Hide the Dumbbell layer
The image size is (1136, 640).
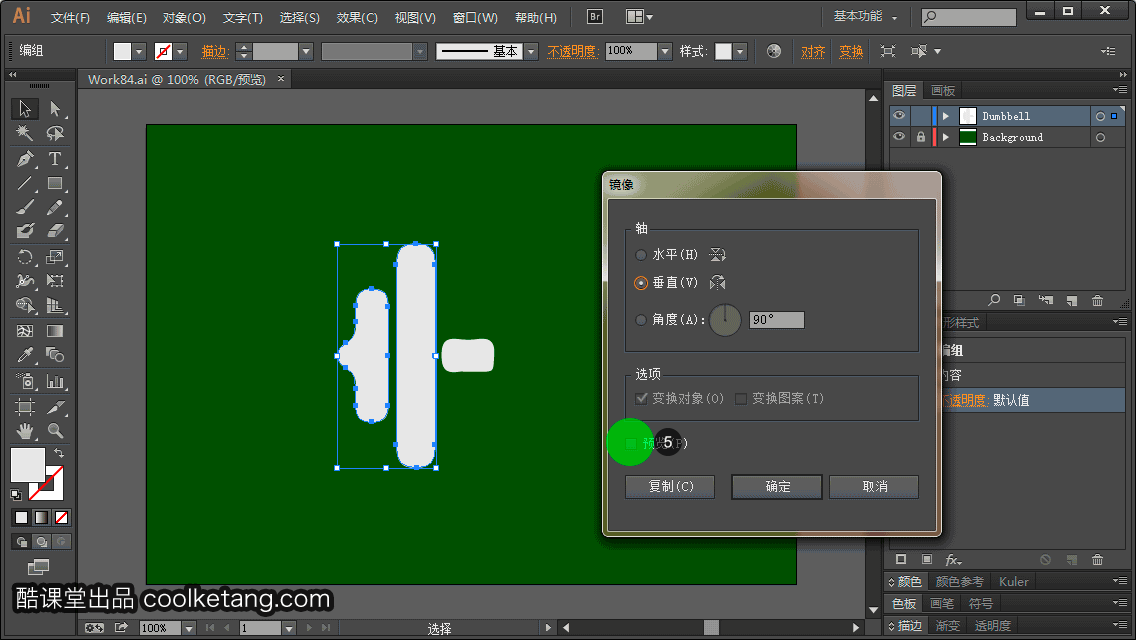(899, 116)
